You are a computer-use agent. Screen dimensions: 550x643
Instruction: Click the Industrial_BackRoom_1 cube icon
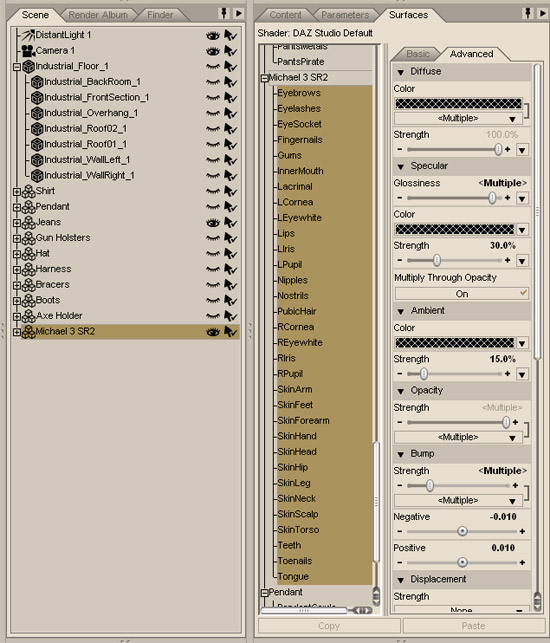37,82
